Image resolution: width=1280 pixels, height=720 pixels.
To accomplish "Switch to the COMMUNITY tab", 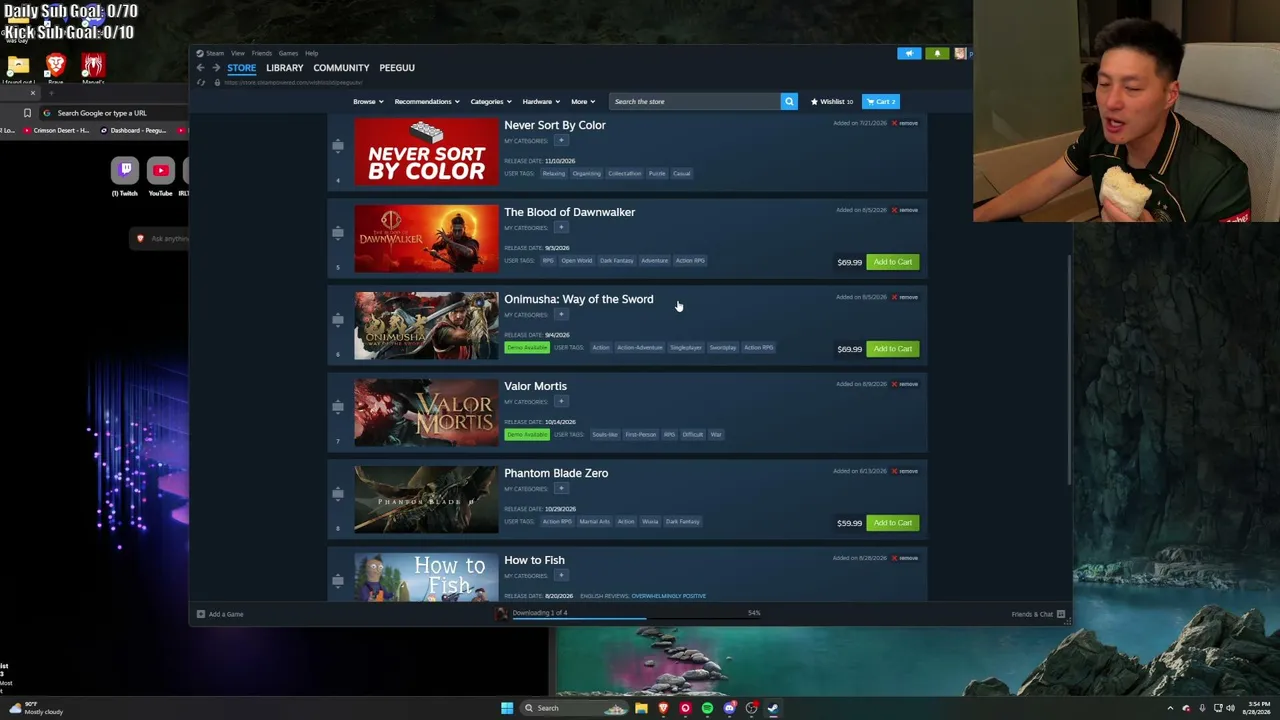I will [x=341, y=68].
